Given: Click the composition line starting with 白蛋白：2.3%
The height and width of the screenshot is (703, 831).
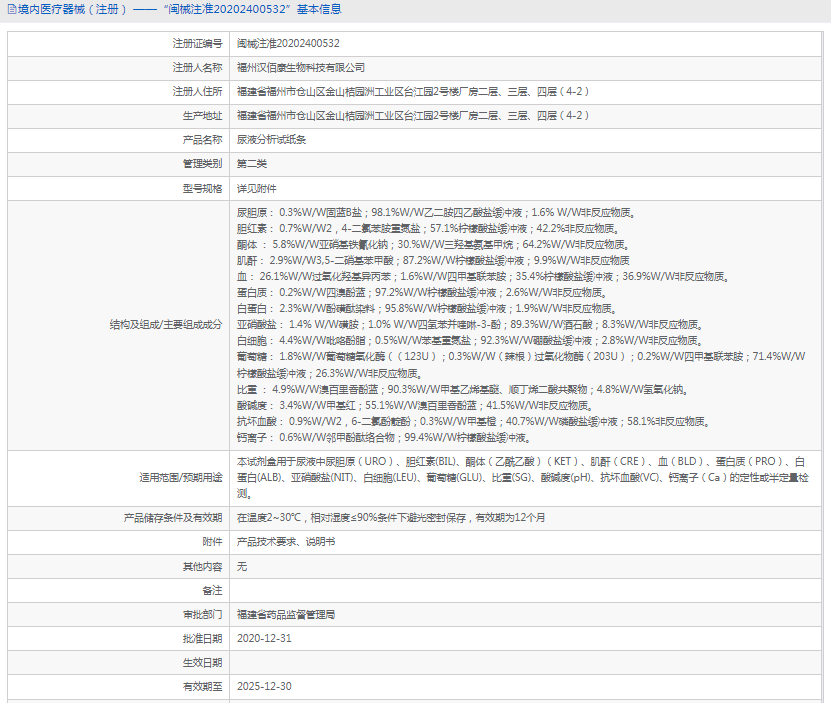Looking at the screenshot, I should (x=427, y=309).
